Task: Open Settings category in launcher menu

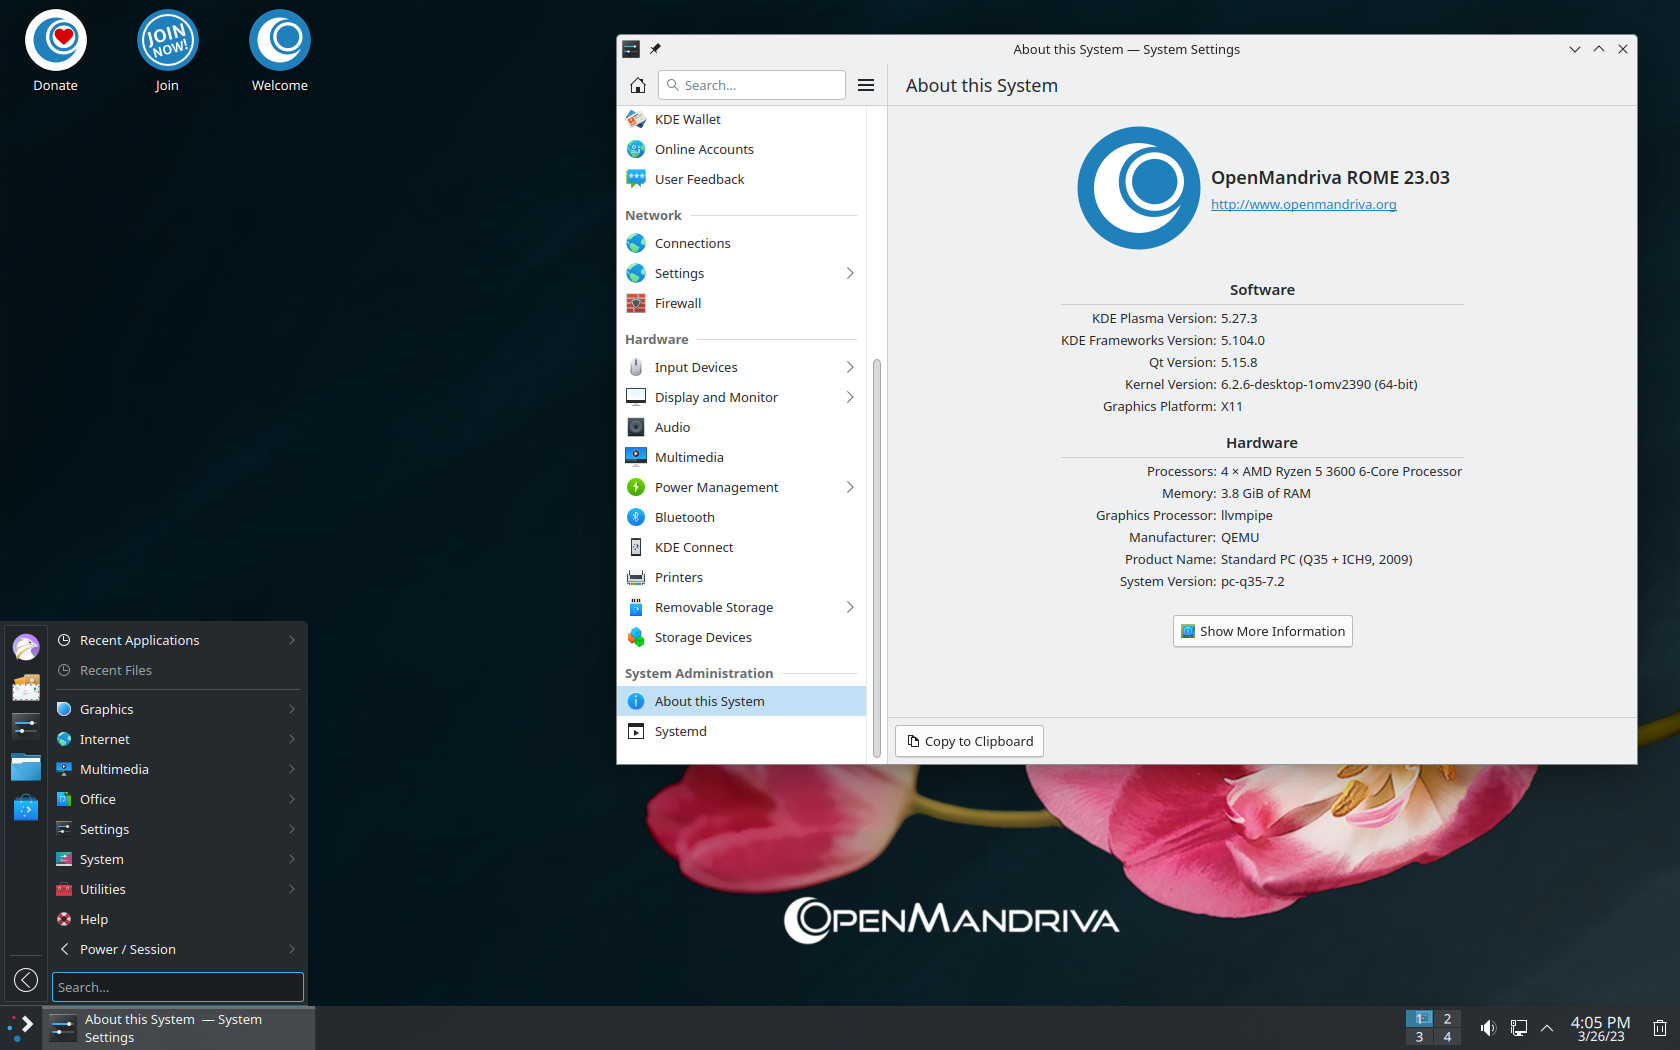Action: pos(177,829)
